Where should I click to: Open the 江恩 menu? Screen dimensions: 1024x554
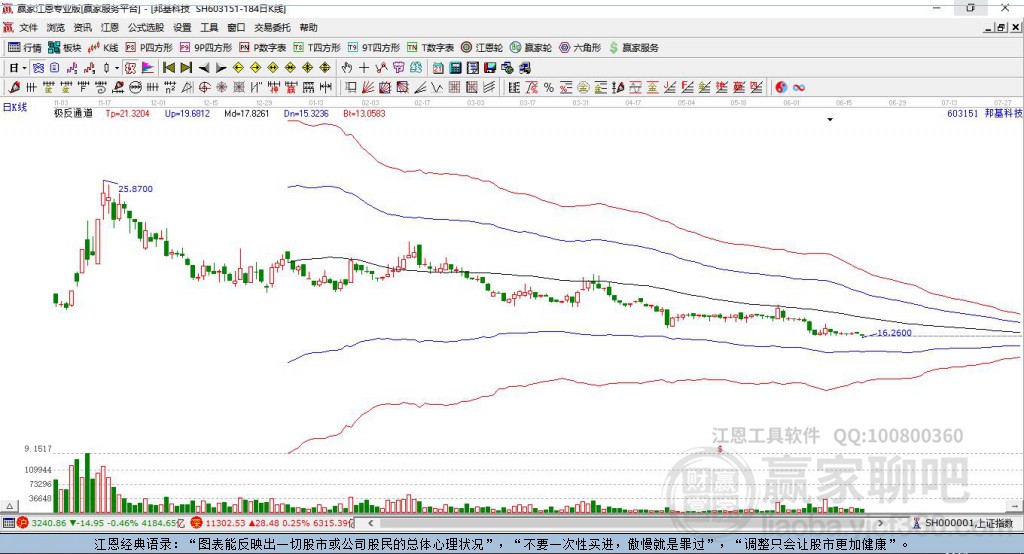(x=110, y=27)
